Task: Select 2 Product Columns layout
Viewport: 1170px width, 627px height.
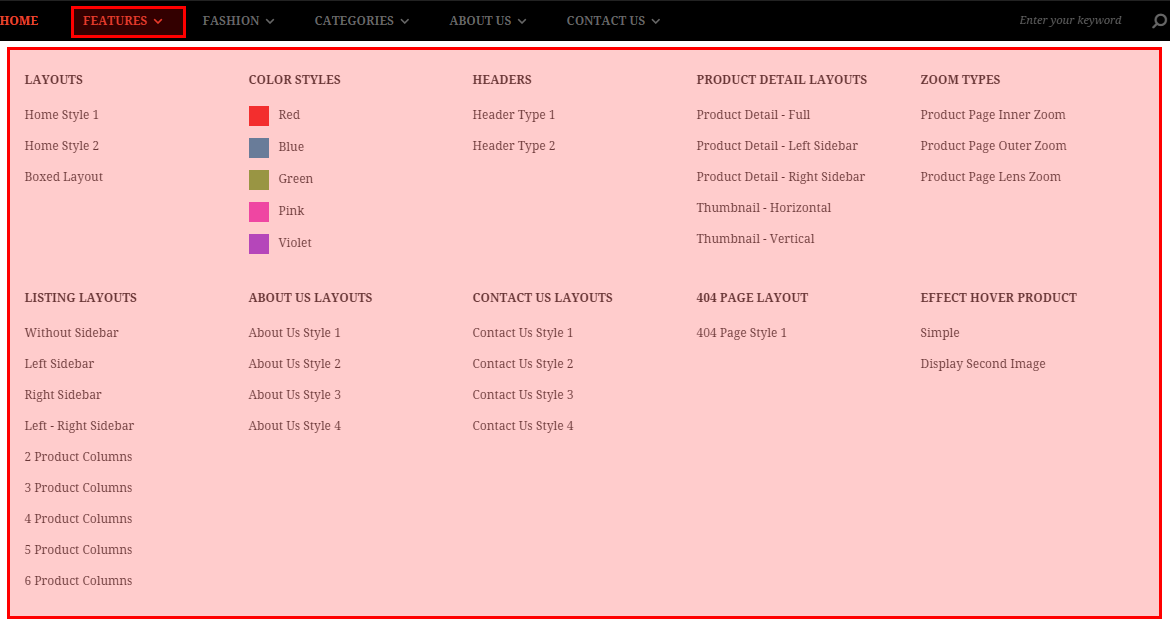Action: click(x=78, y=457)
